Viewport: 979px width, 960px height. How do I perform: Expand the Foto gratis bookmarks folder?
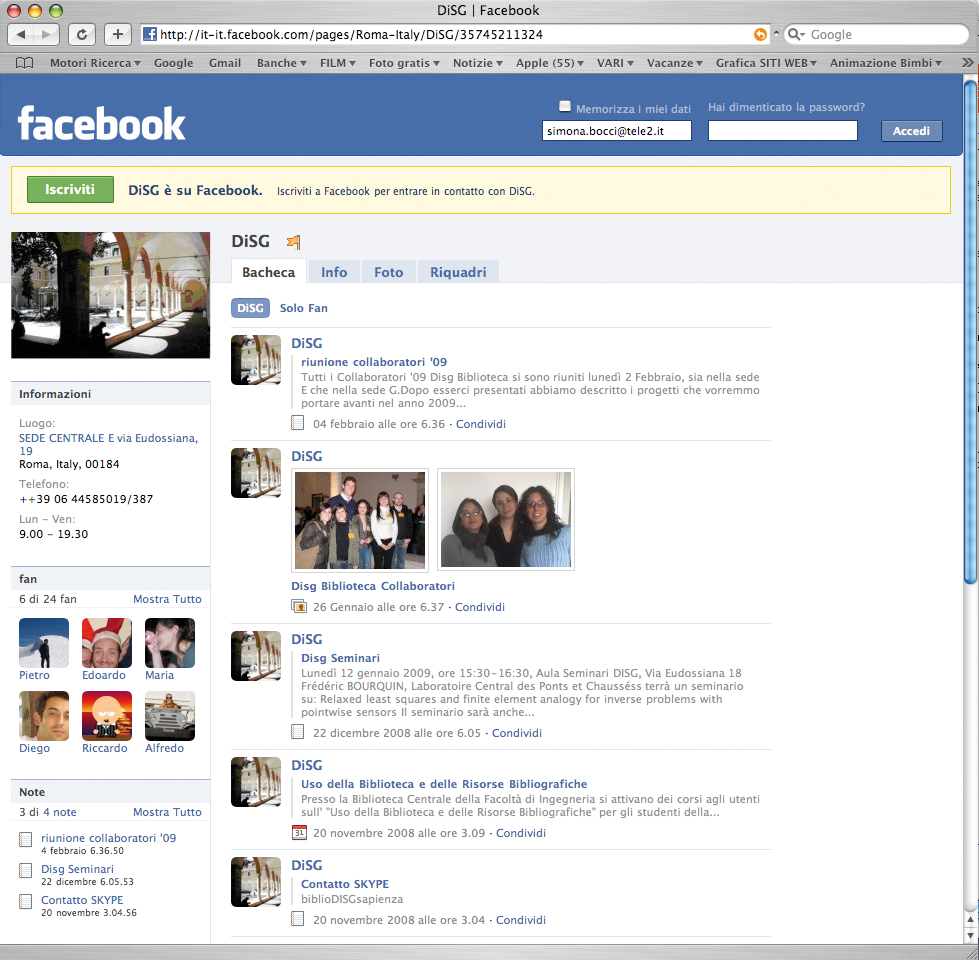click(404, 63)
